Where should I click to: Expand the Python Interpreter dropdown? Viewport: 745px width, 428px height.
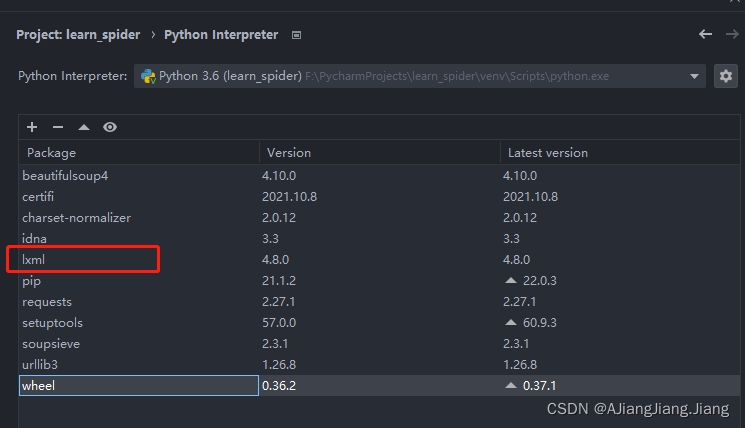pyautogui.click(x=695, y=76)
